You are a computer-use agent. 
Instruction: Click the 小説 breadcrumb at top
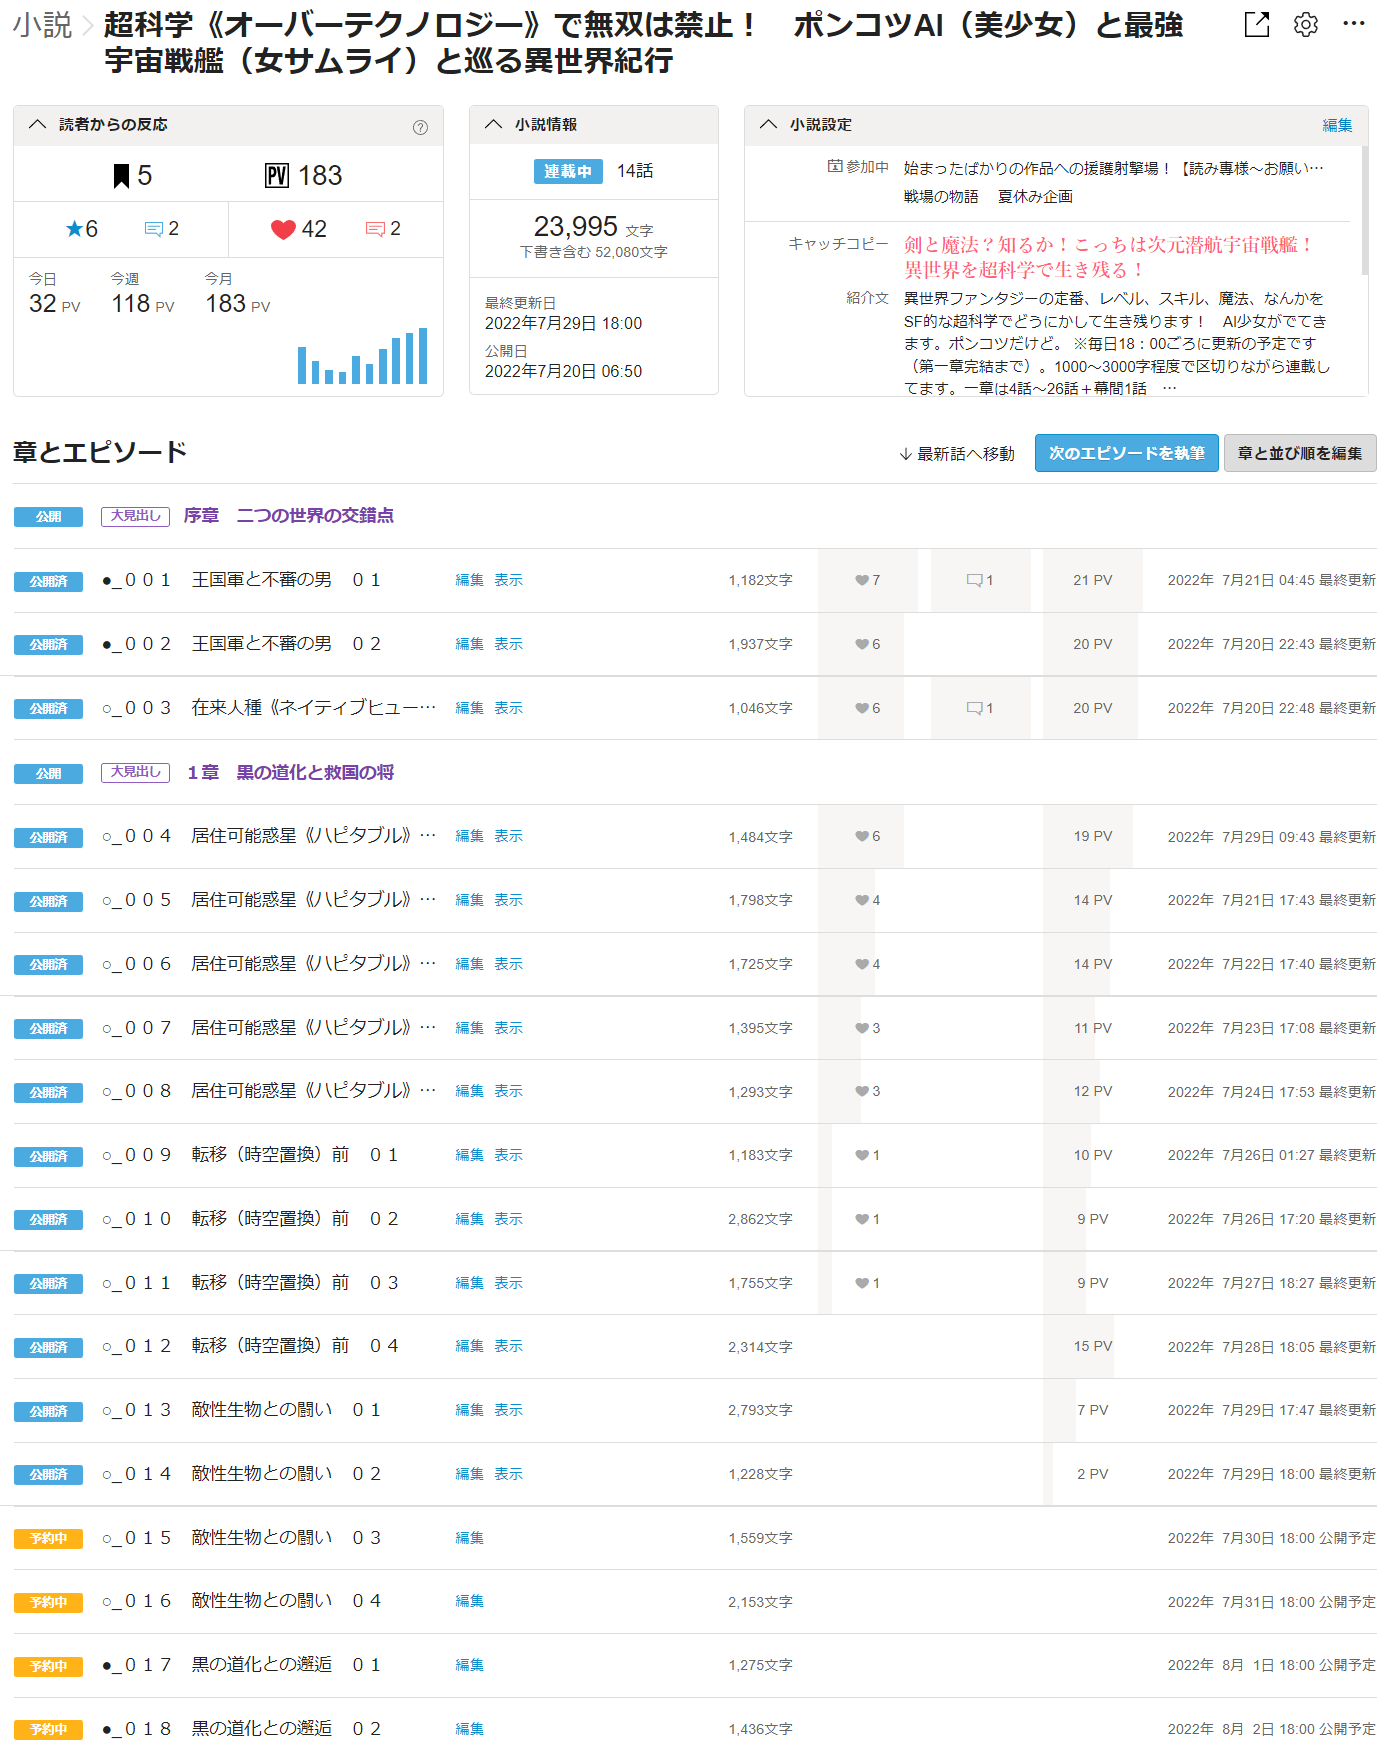coord(42,25)
